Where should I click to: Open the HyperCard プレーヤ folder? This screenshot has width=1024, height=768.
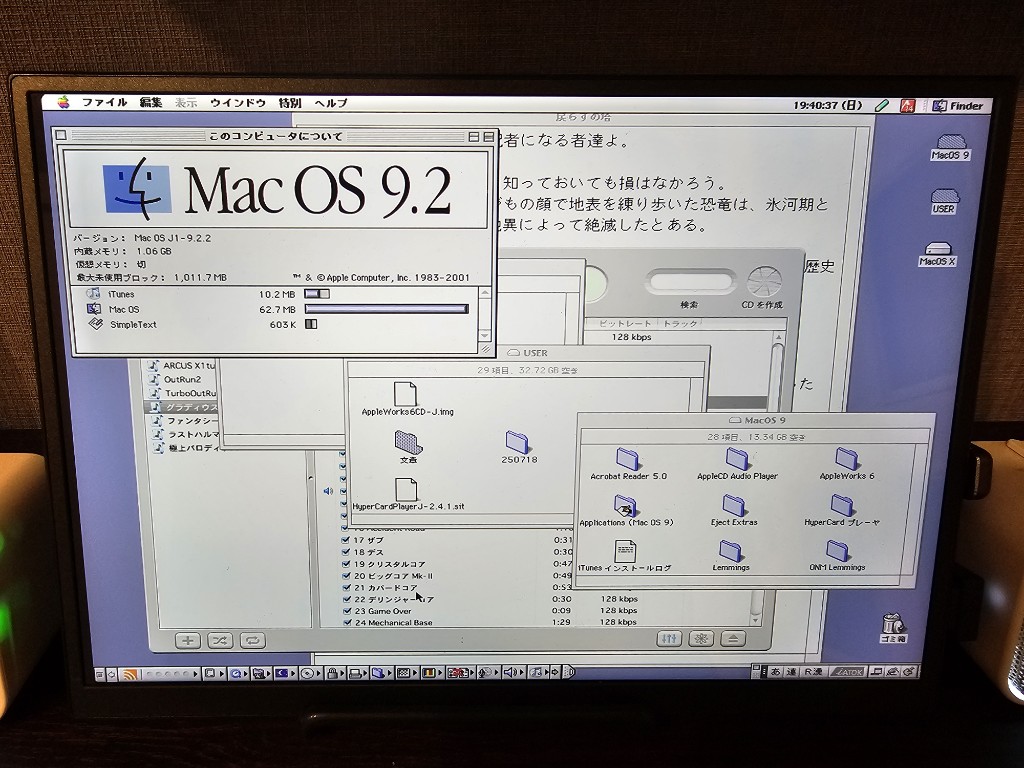click(x=842, y=511)
